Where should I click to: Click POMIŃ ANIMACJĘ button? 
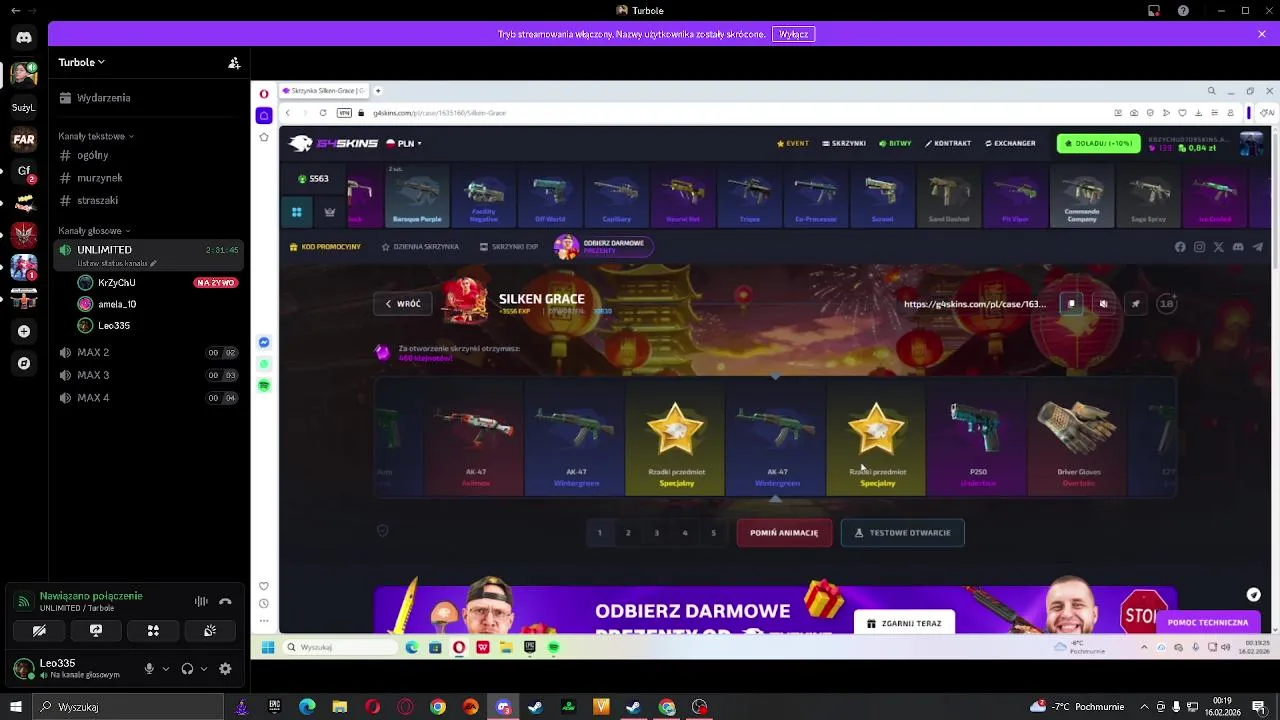pos(784,533)
